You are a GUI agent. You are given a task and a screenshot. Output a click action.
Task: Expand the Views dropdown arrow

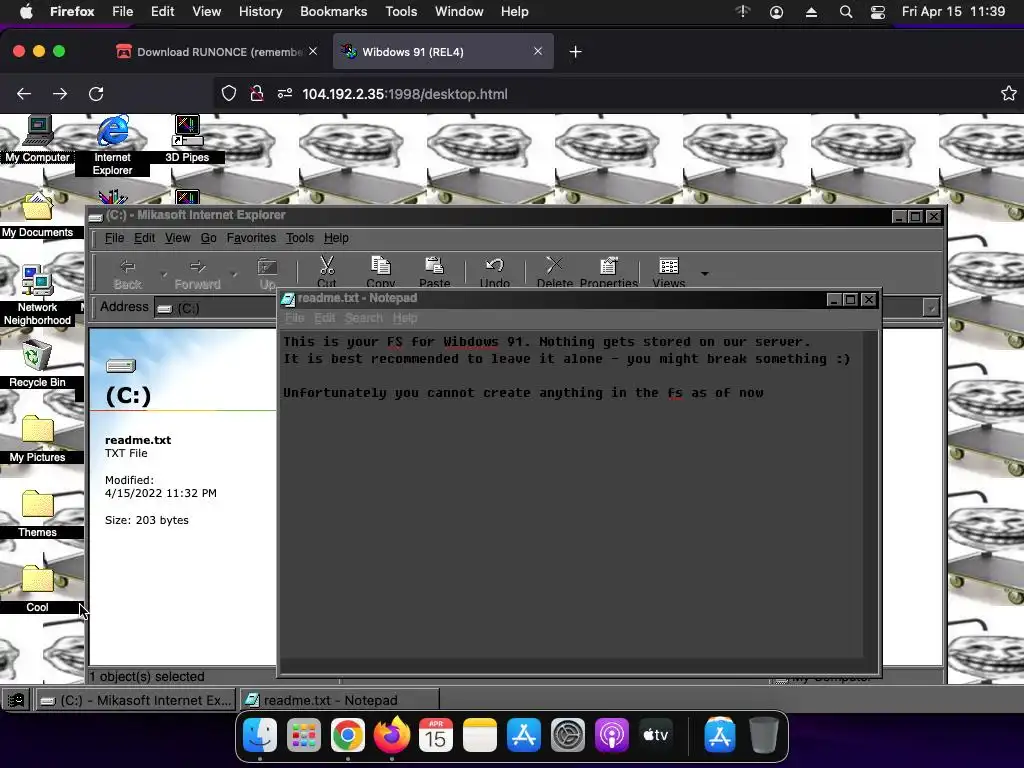705,274
